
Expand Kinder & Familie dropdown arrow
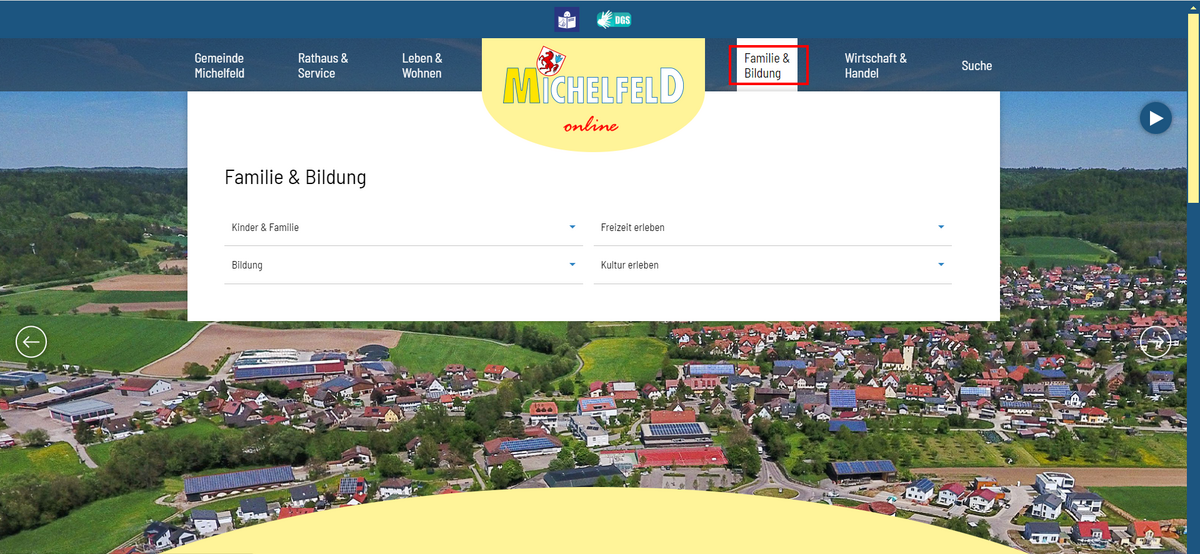pos(573,227)
